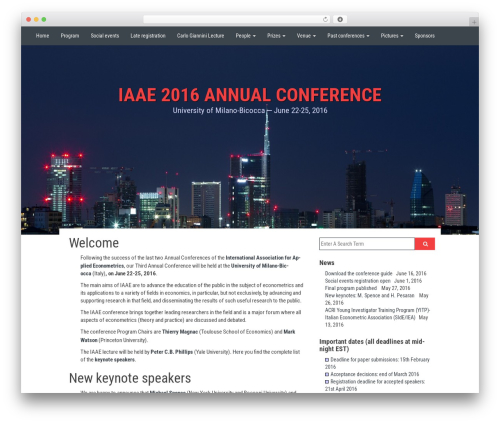Expand the Pictures dropdown menu

pyautogui.click(x=392, y=36)
